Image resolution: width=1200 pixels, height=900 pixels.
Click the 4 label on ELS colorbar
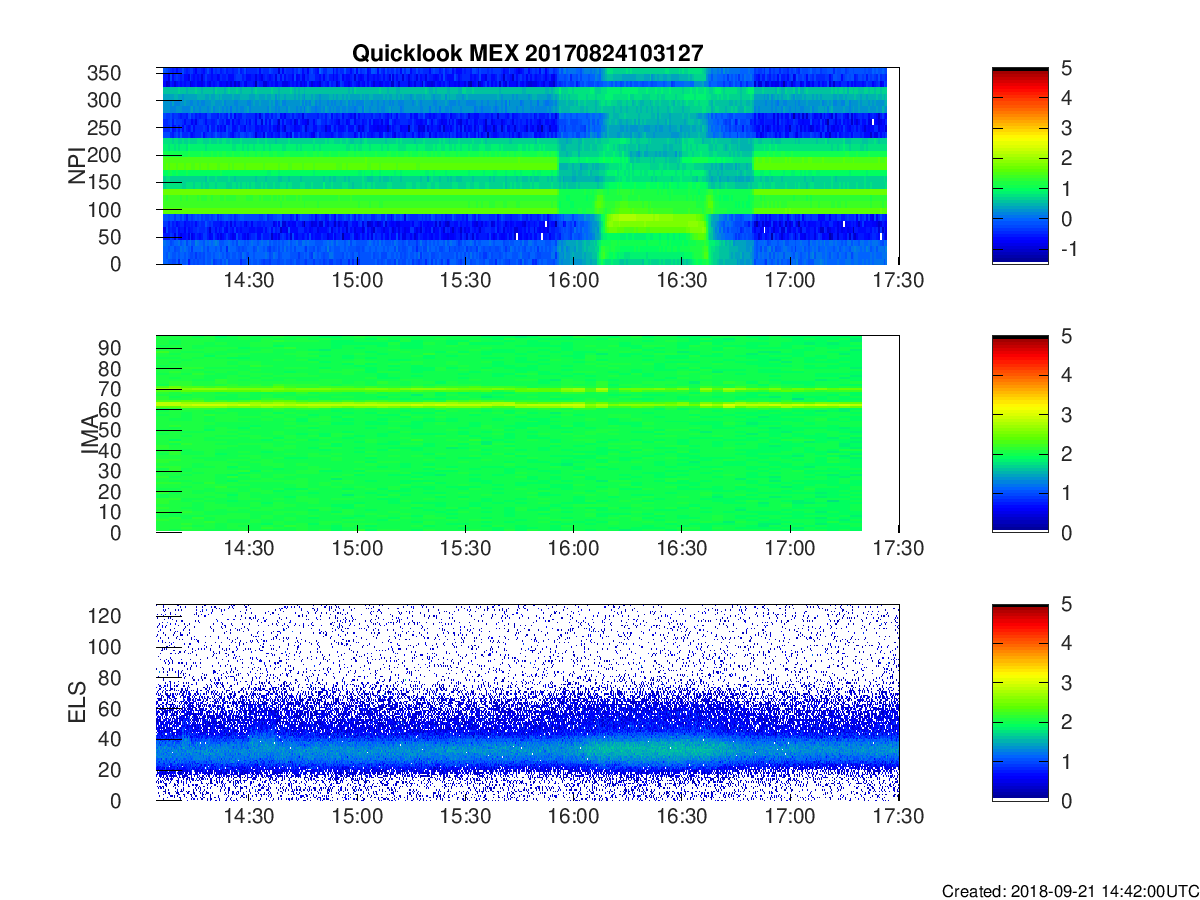(1067, 643)
